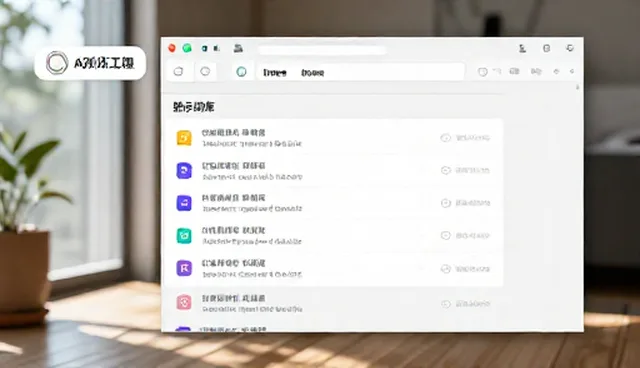Click the red window button in the title bar

(x=172, y=48)
